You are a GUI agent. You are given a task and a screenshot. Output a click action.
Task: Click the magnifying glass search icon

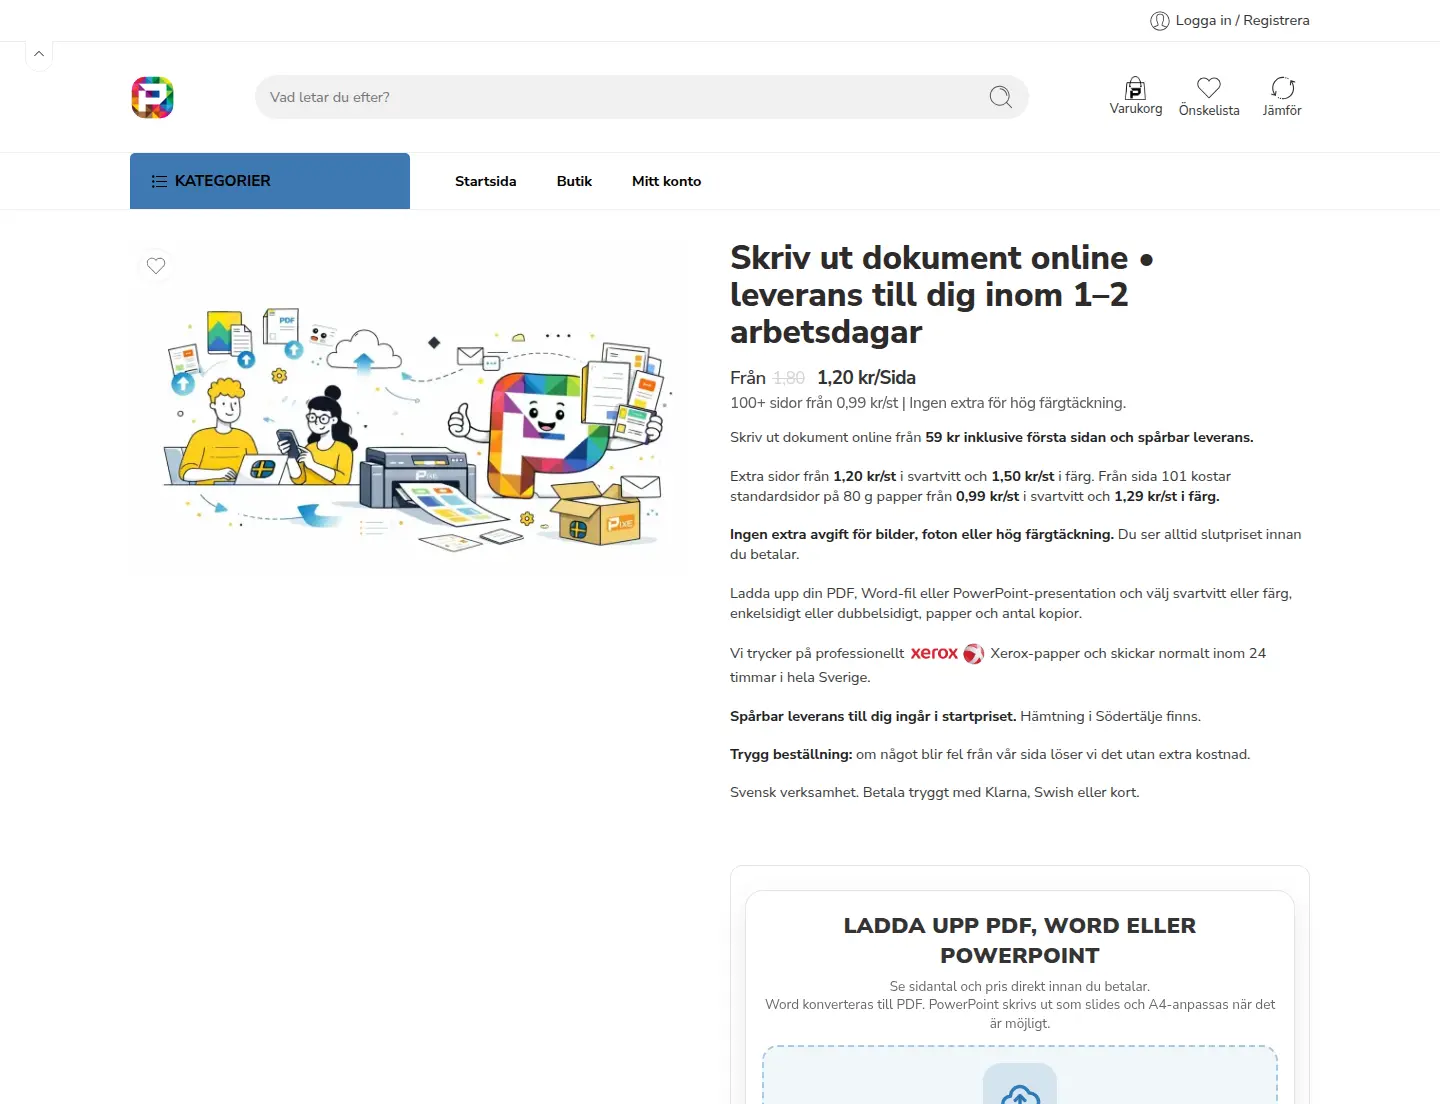(x=1001, y=97)
